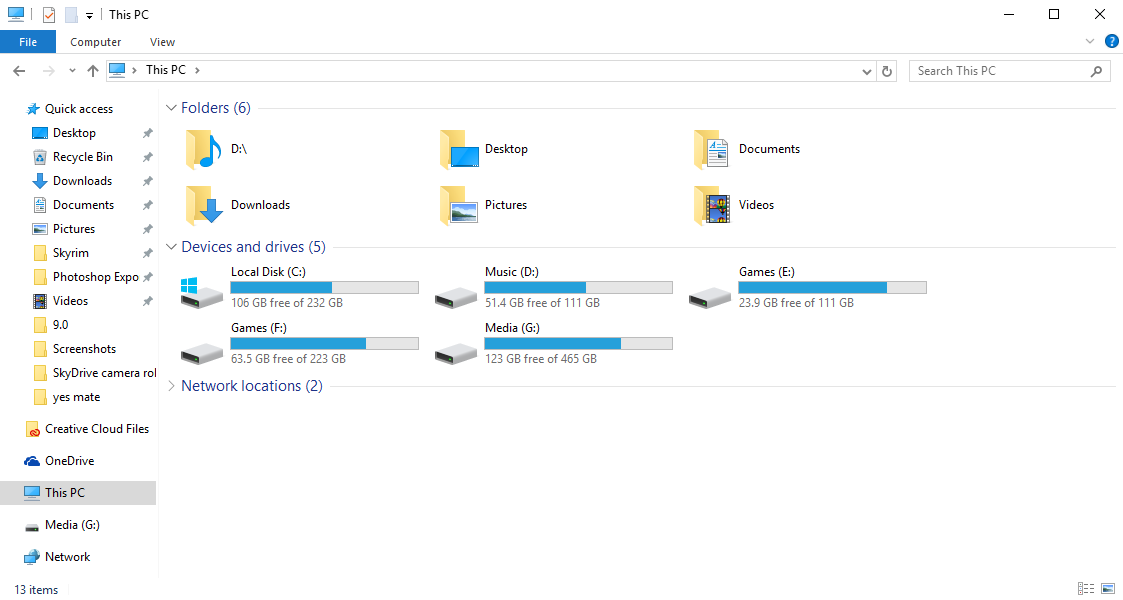
Task: Open the View ribbon tab
Action: (163, 42)
